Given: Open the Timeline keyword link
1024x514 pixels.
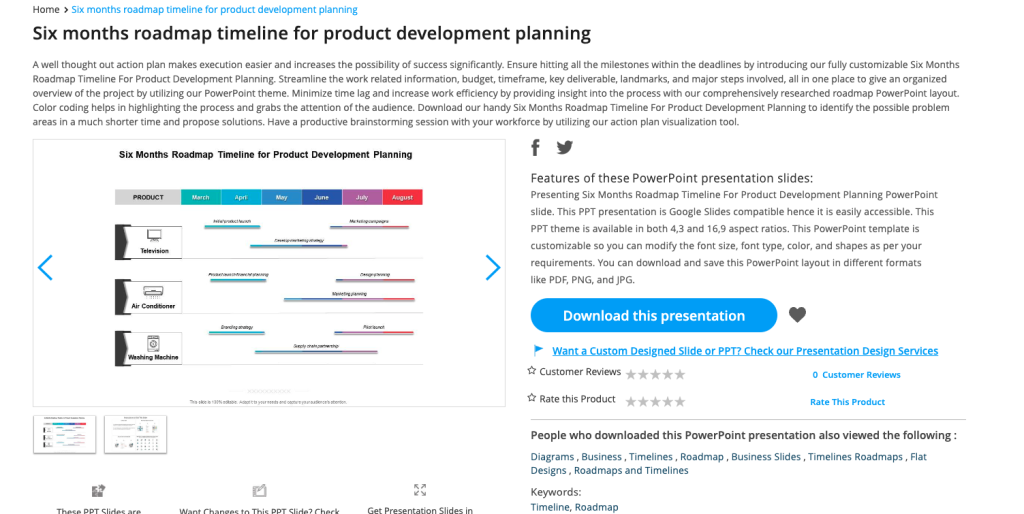Looking at the screenshot, I should pos(549,507).
